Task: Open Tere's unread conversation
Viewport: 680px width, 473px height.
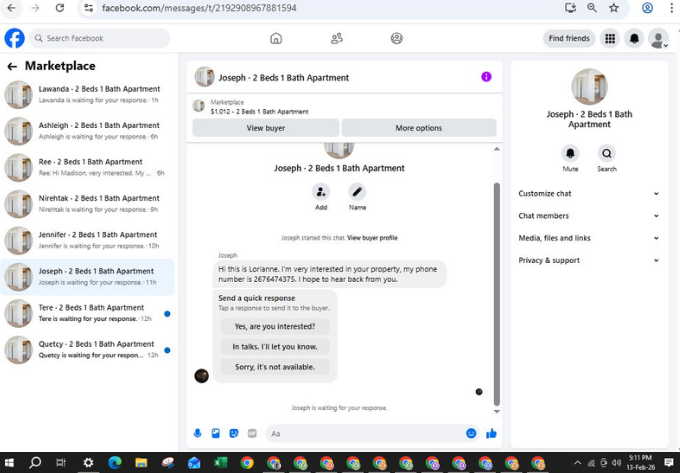Action: pyautogui.click(x=87, y=313)
